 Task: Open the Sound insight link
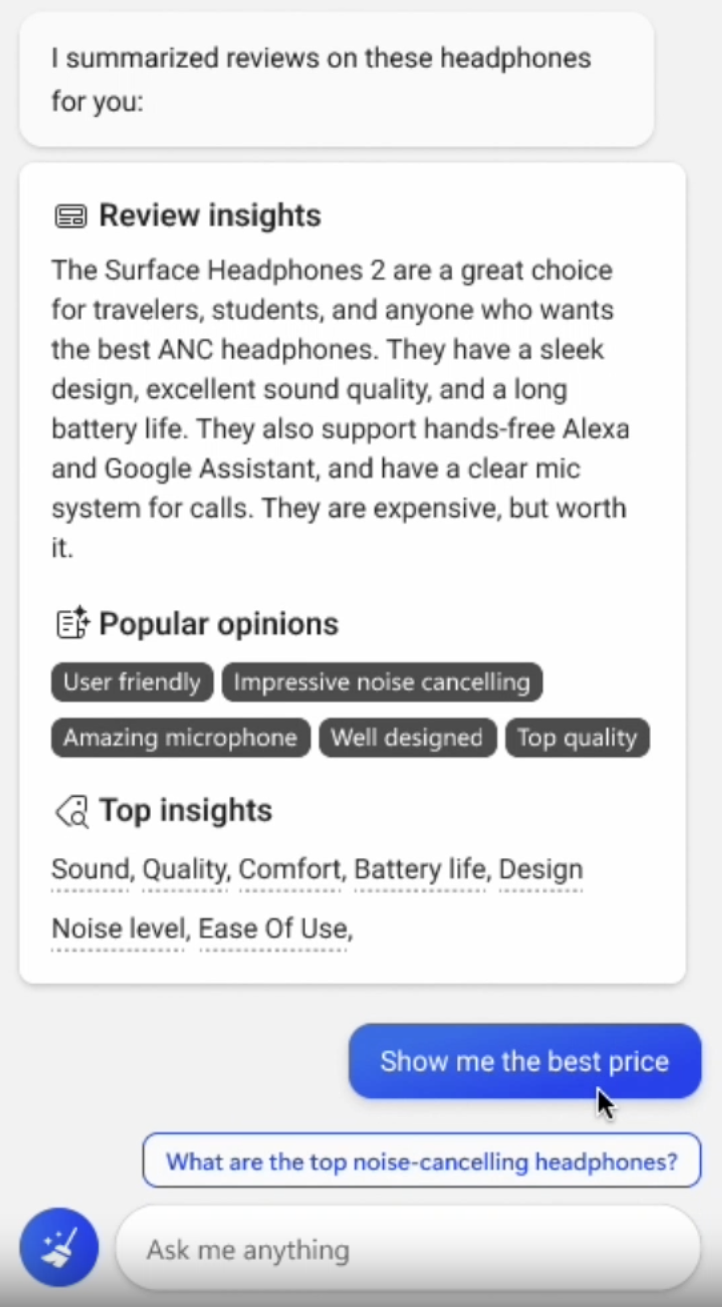click(x=90, y=870)
